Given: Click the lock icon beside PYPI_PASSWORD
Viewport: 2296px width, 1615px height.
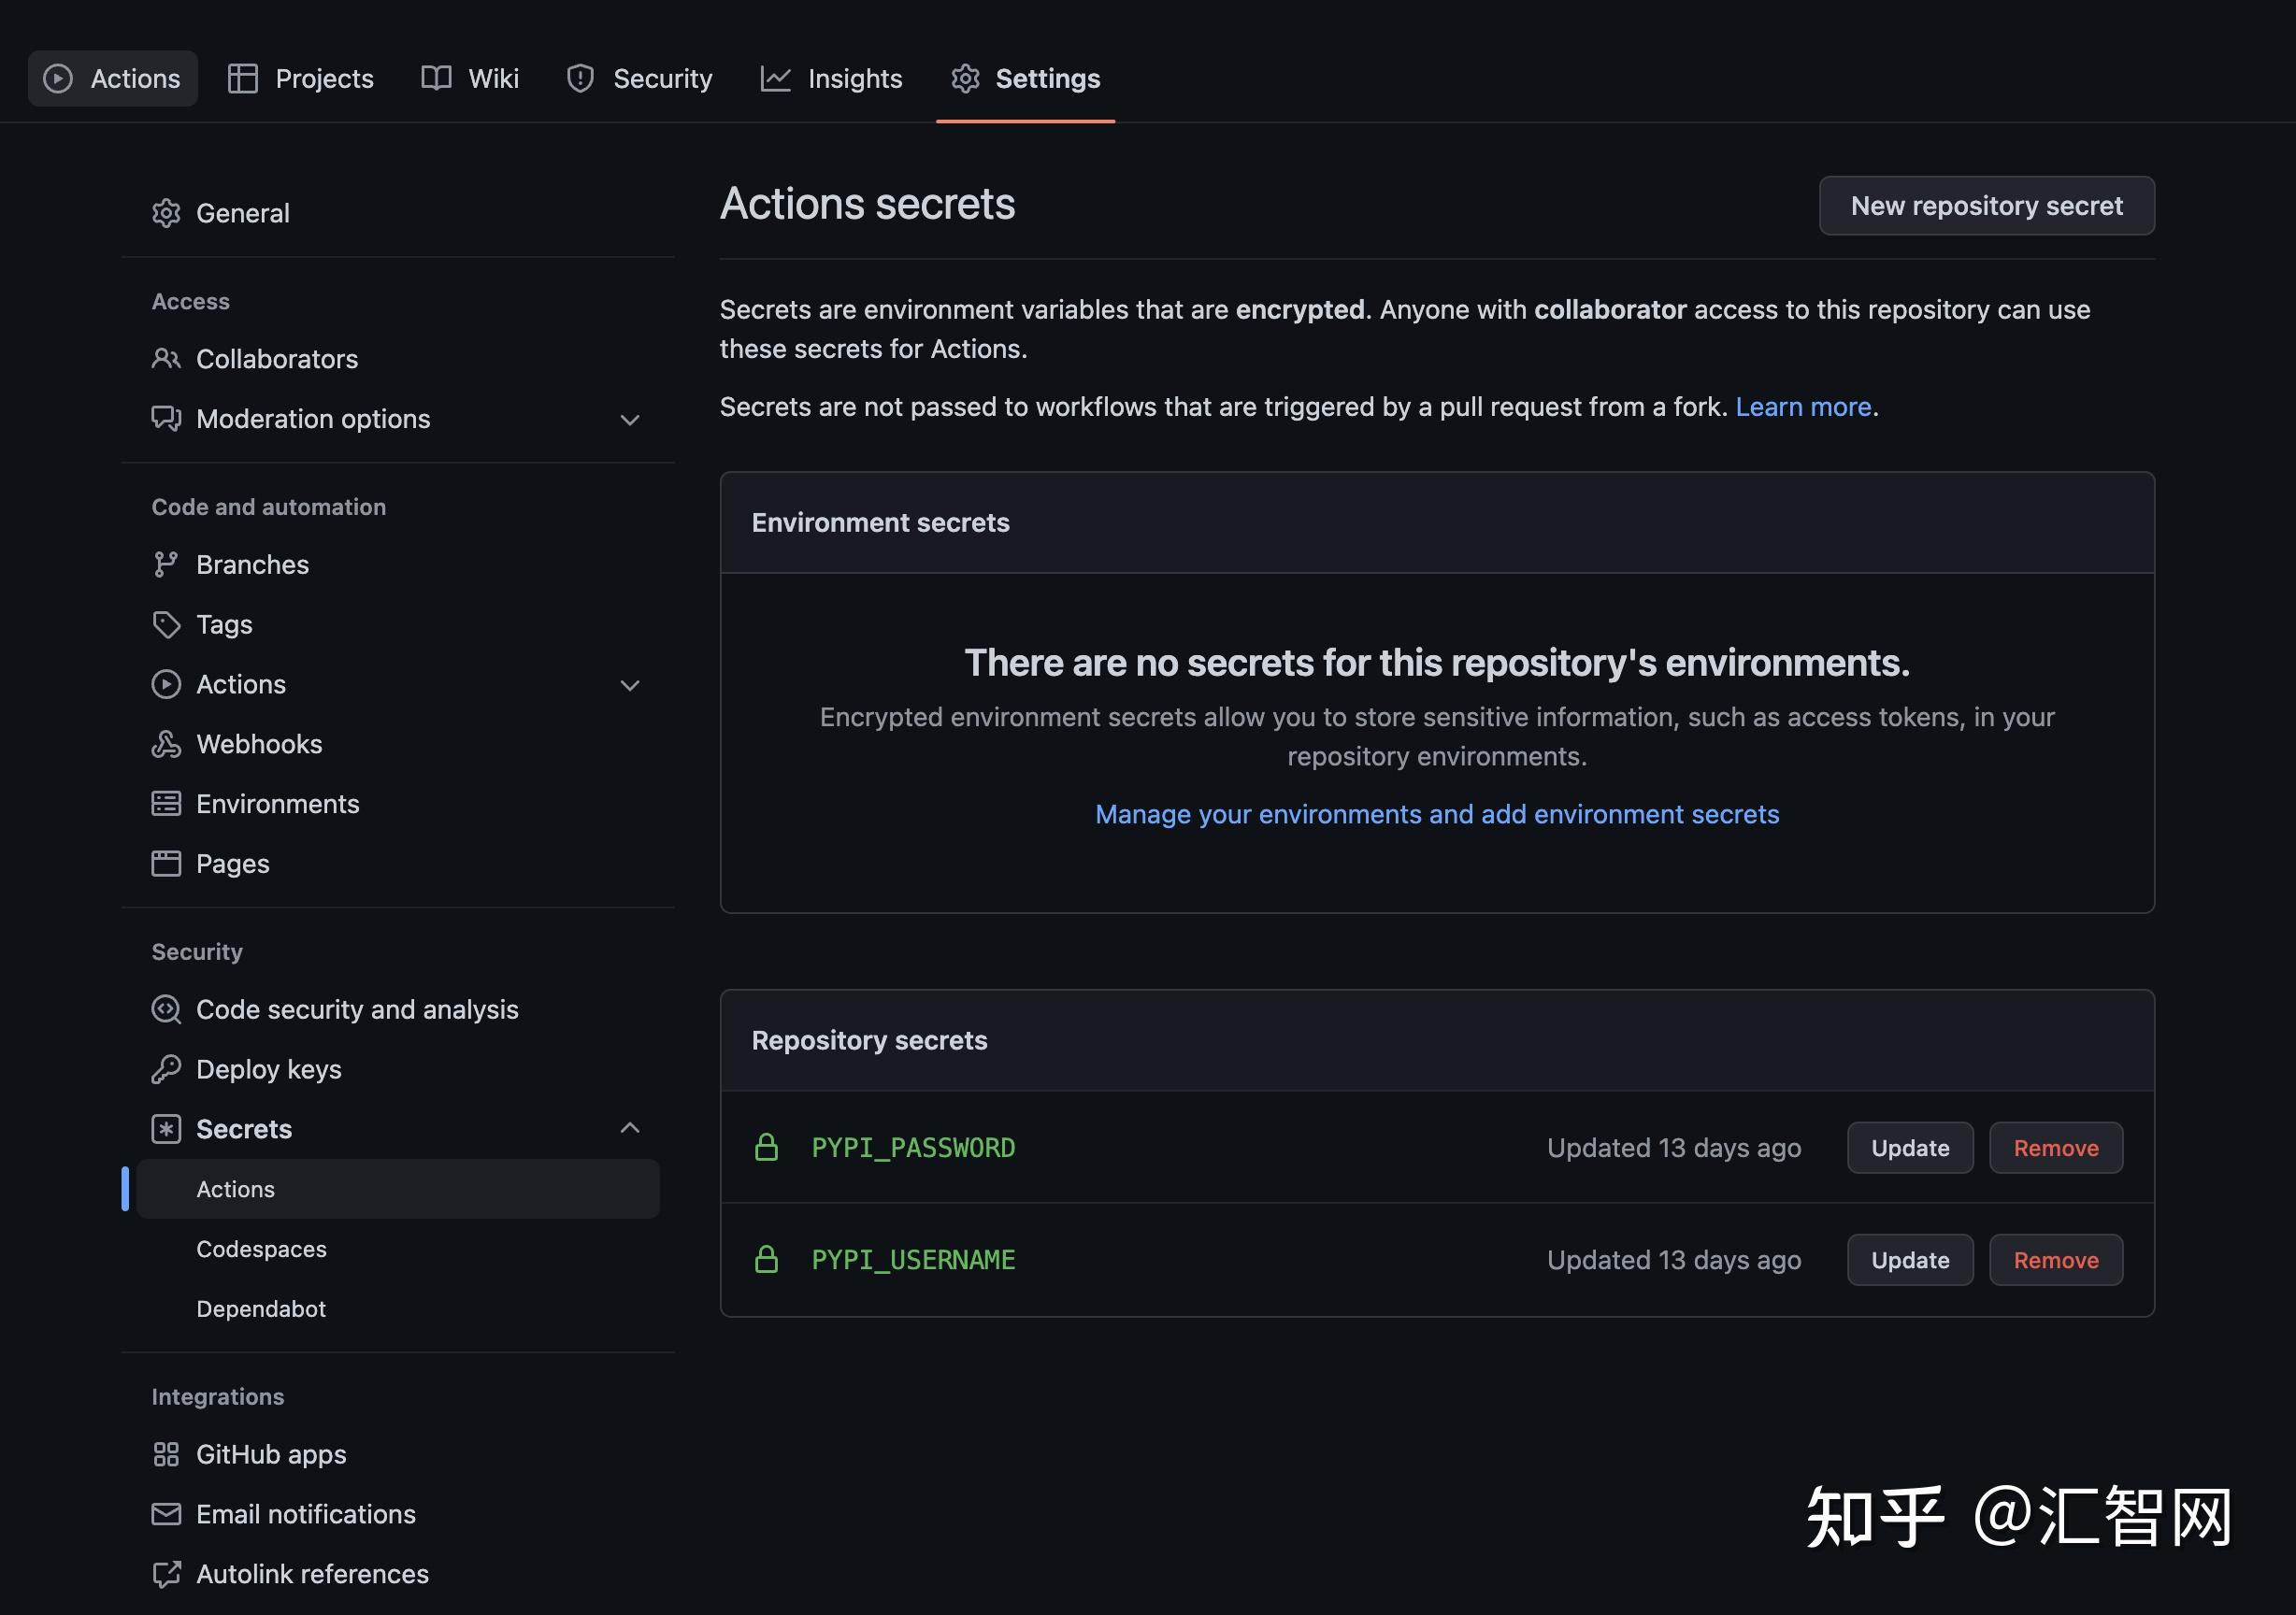Looking at the screenshot, I should [x=767, y=1147].
